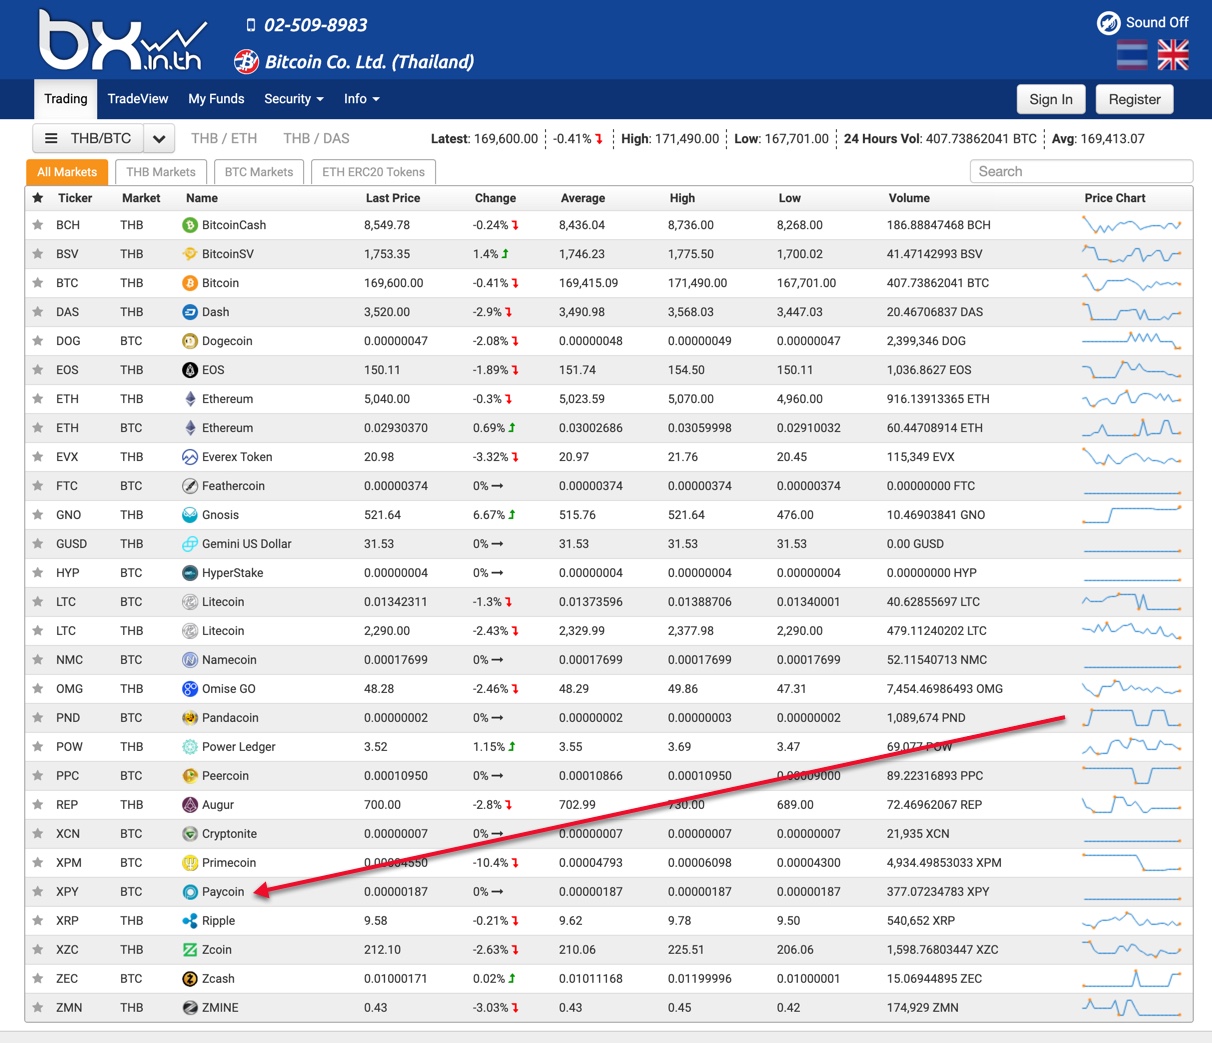Sort by Last Price column header

[393, 198]
